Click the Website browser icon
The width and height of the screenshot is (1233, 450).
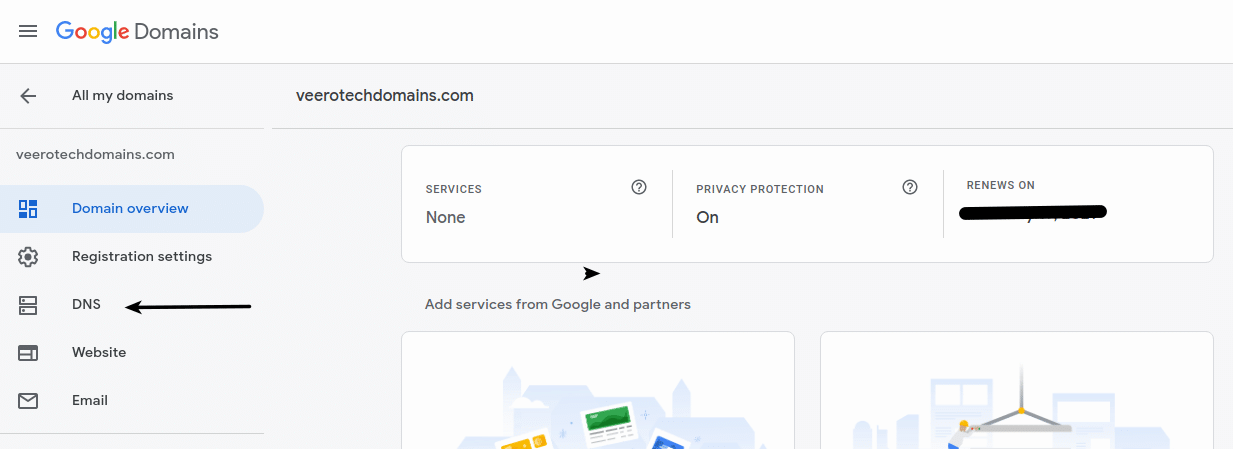click(28, 353)
